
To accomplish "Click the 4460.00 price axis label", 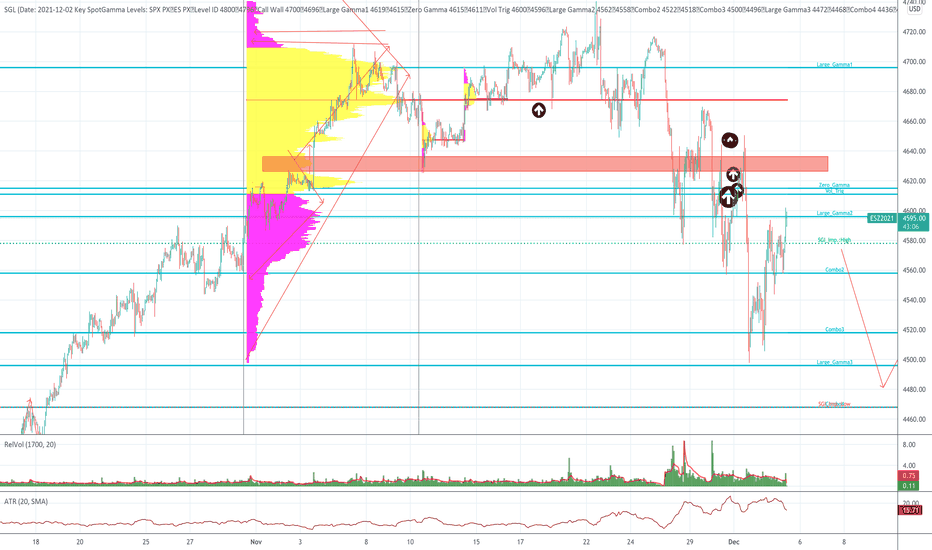I will tap(914, 419).
